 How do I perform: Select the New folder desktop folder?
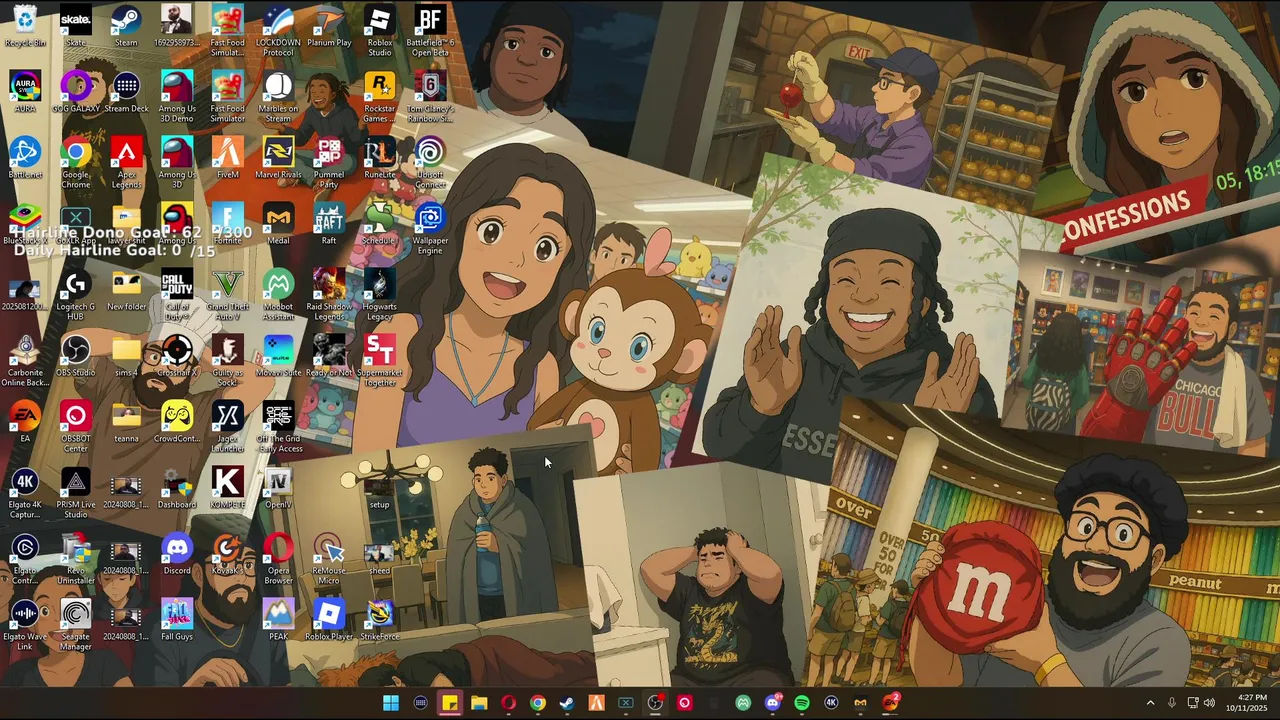coord(126,290)
